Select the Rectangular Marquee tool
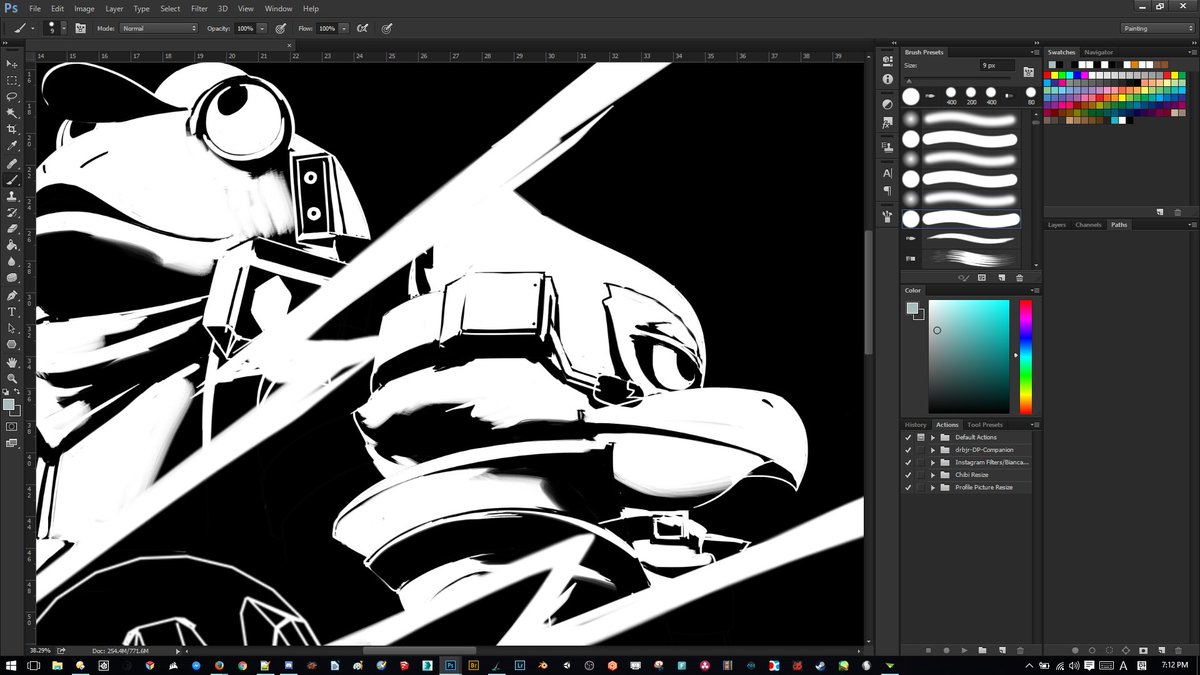The width and height of the screenshot is (1200, 675). pyautogui.click(x=12, y=80)
